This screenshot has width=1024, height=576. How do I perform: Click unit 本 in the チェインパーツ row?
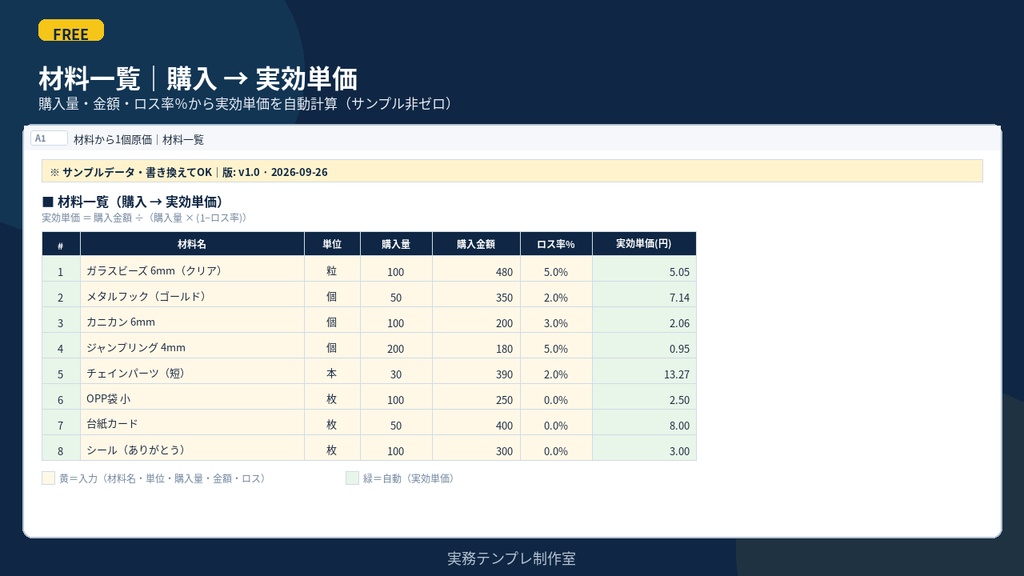tap(332, 373)
